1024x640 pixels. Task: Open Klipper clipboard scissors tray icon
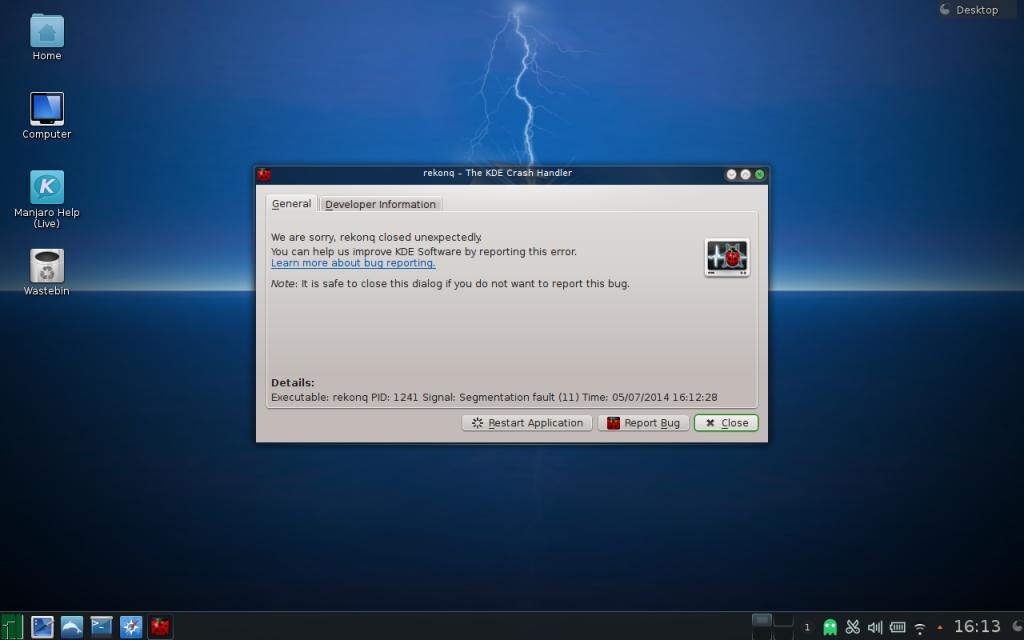point(853,627)
